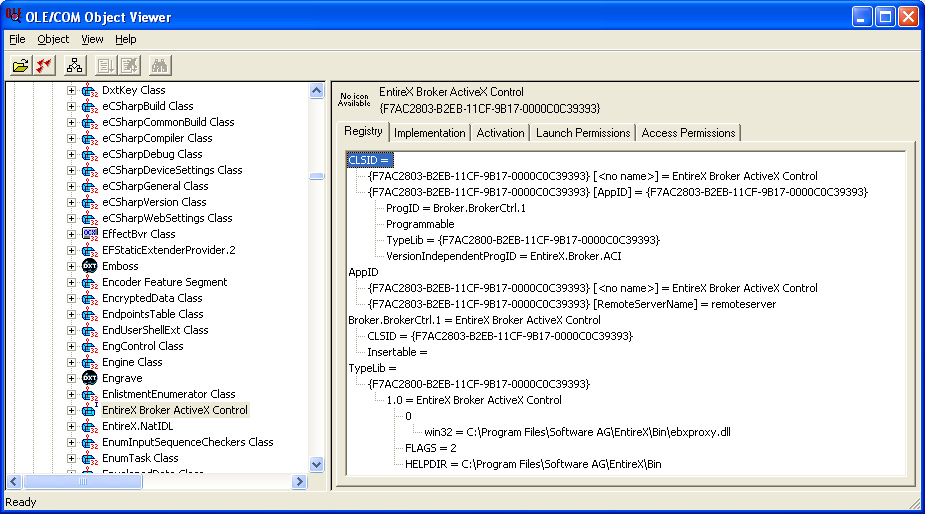Expand the eCSharpCommonBuild Class node
Screen dimensions: 925x514
click(71, 122)
